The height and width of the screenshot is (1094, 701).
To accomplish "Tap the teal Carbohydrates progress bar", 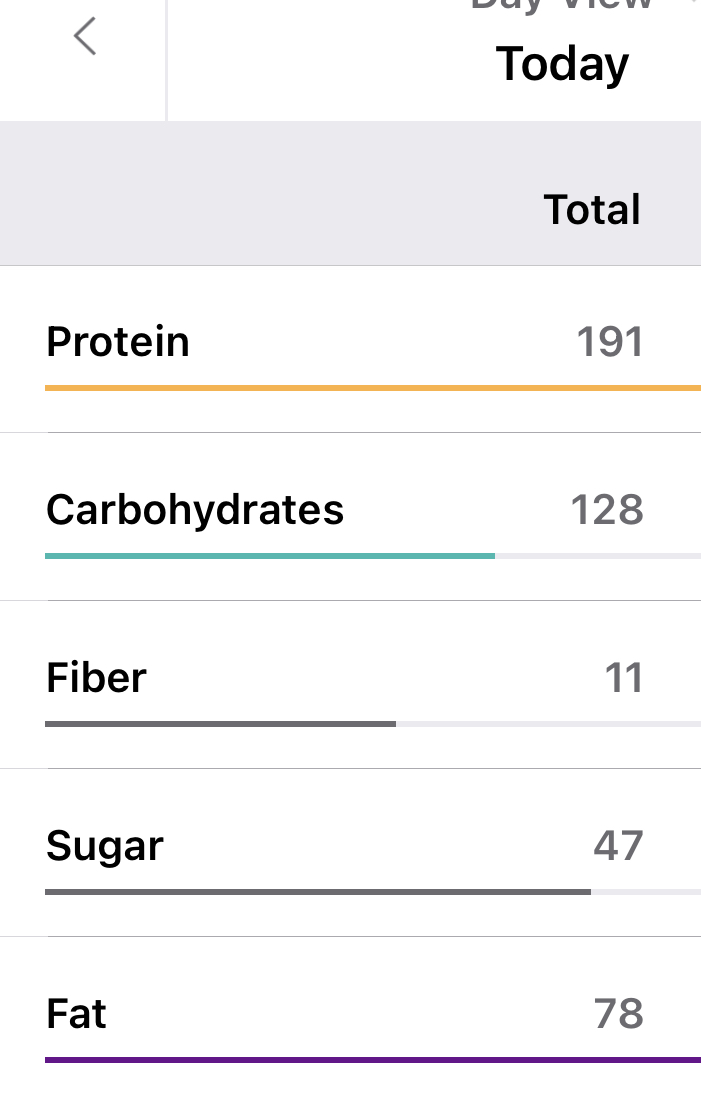I will click(x=270, y=555).
